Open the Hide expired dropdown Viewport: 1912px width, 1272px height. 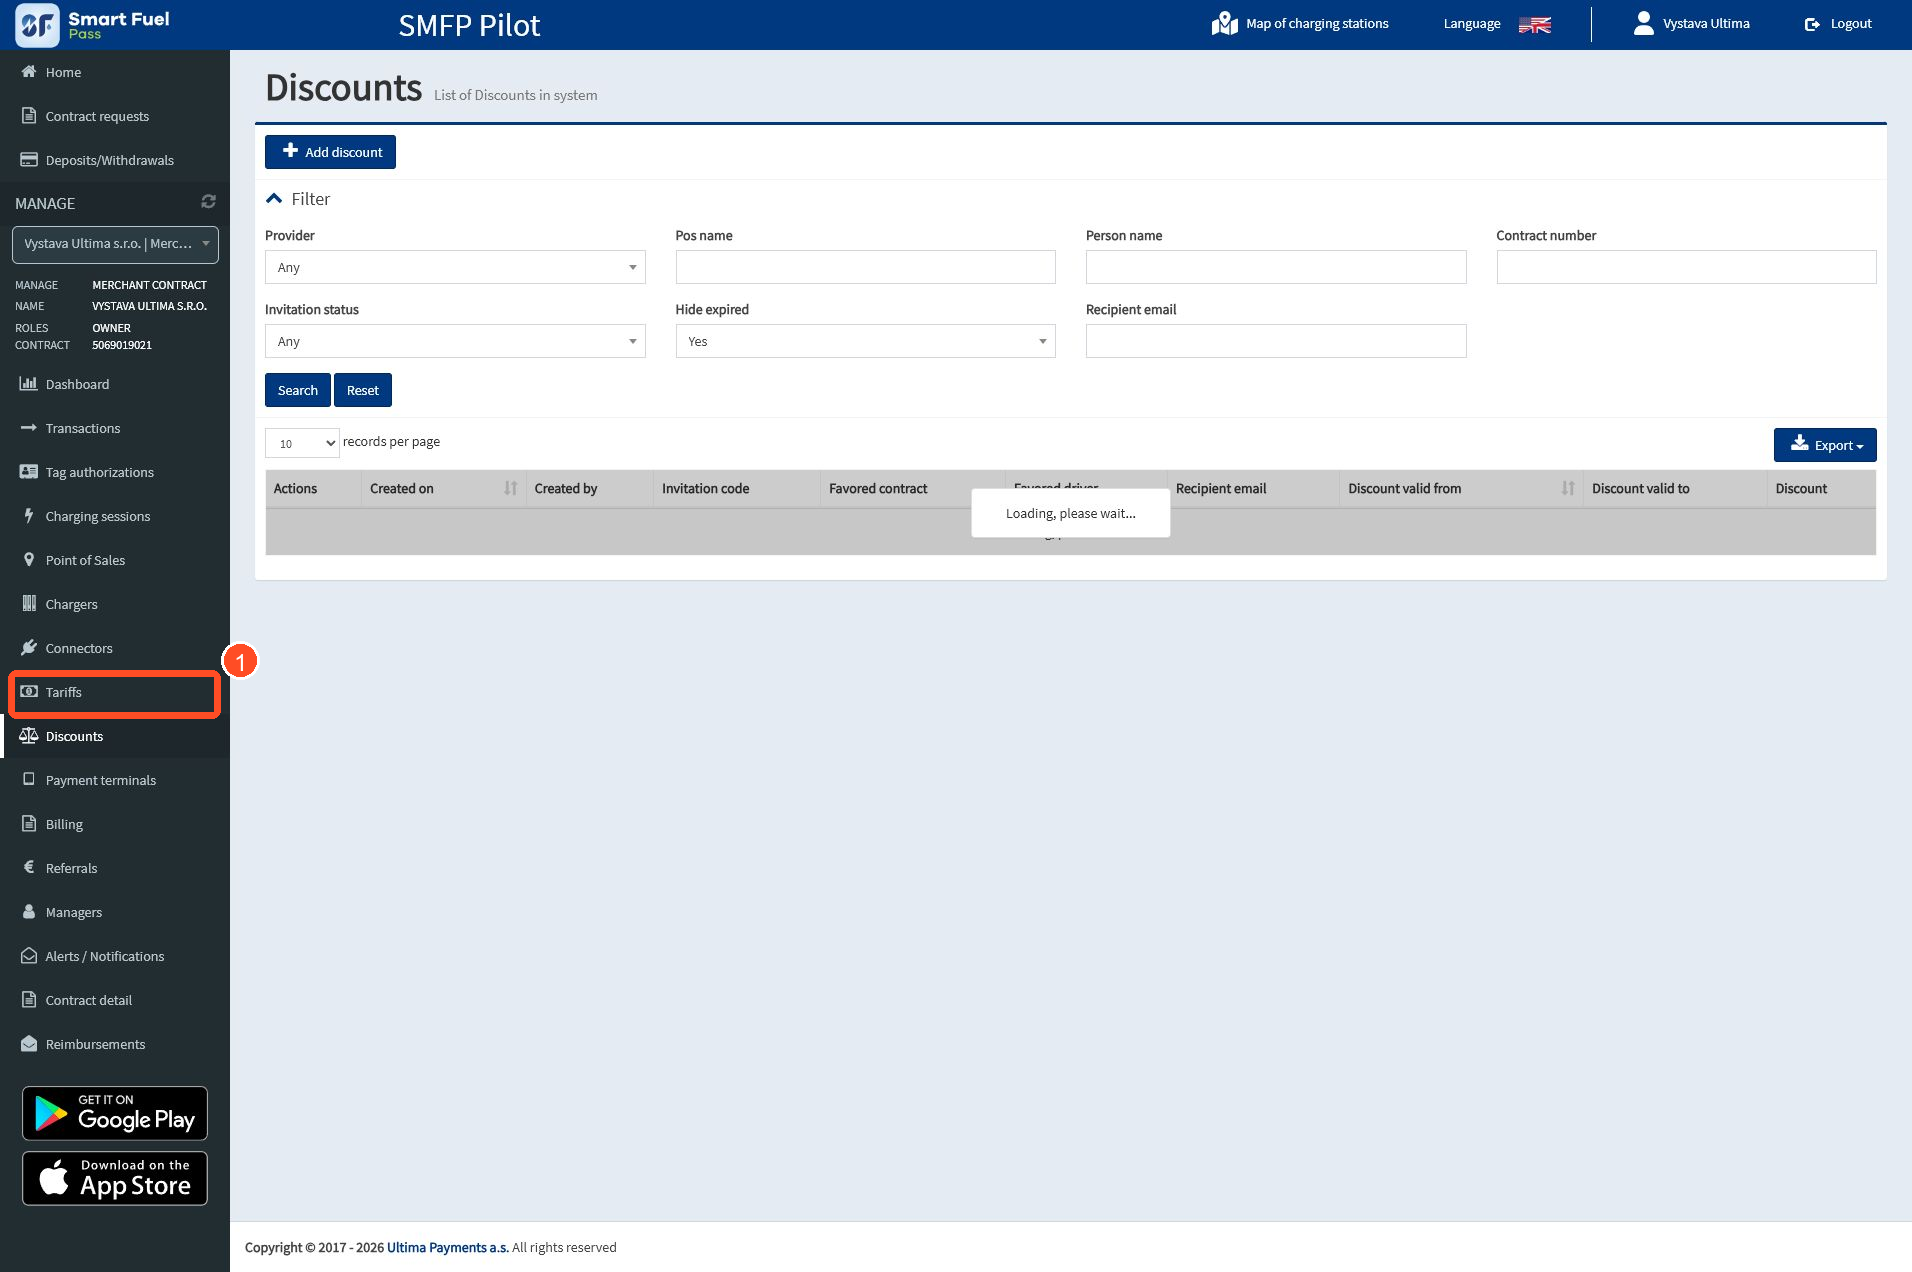pos(865,341)
